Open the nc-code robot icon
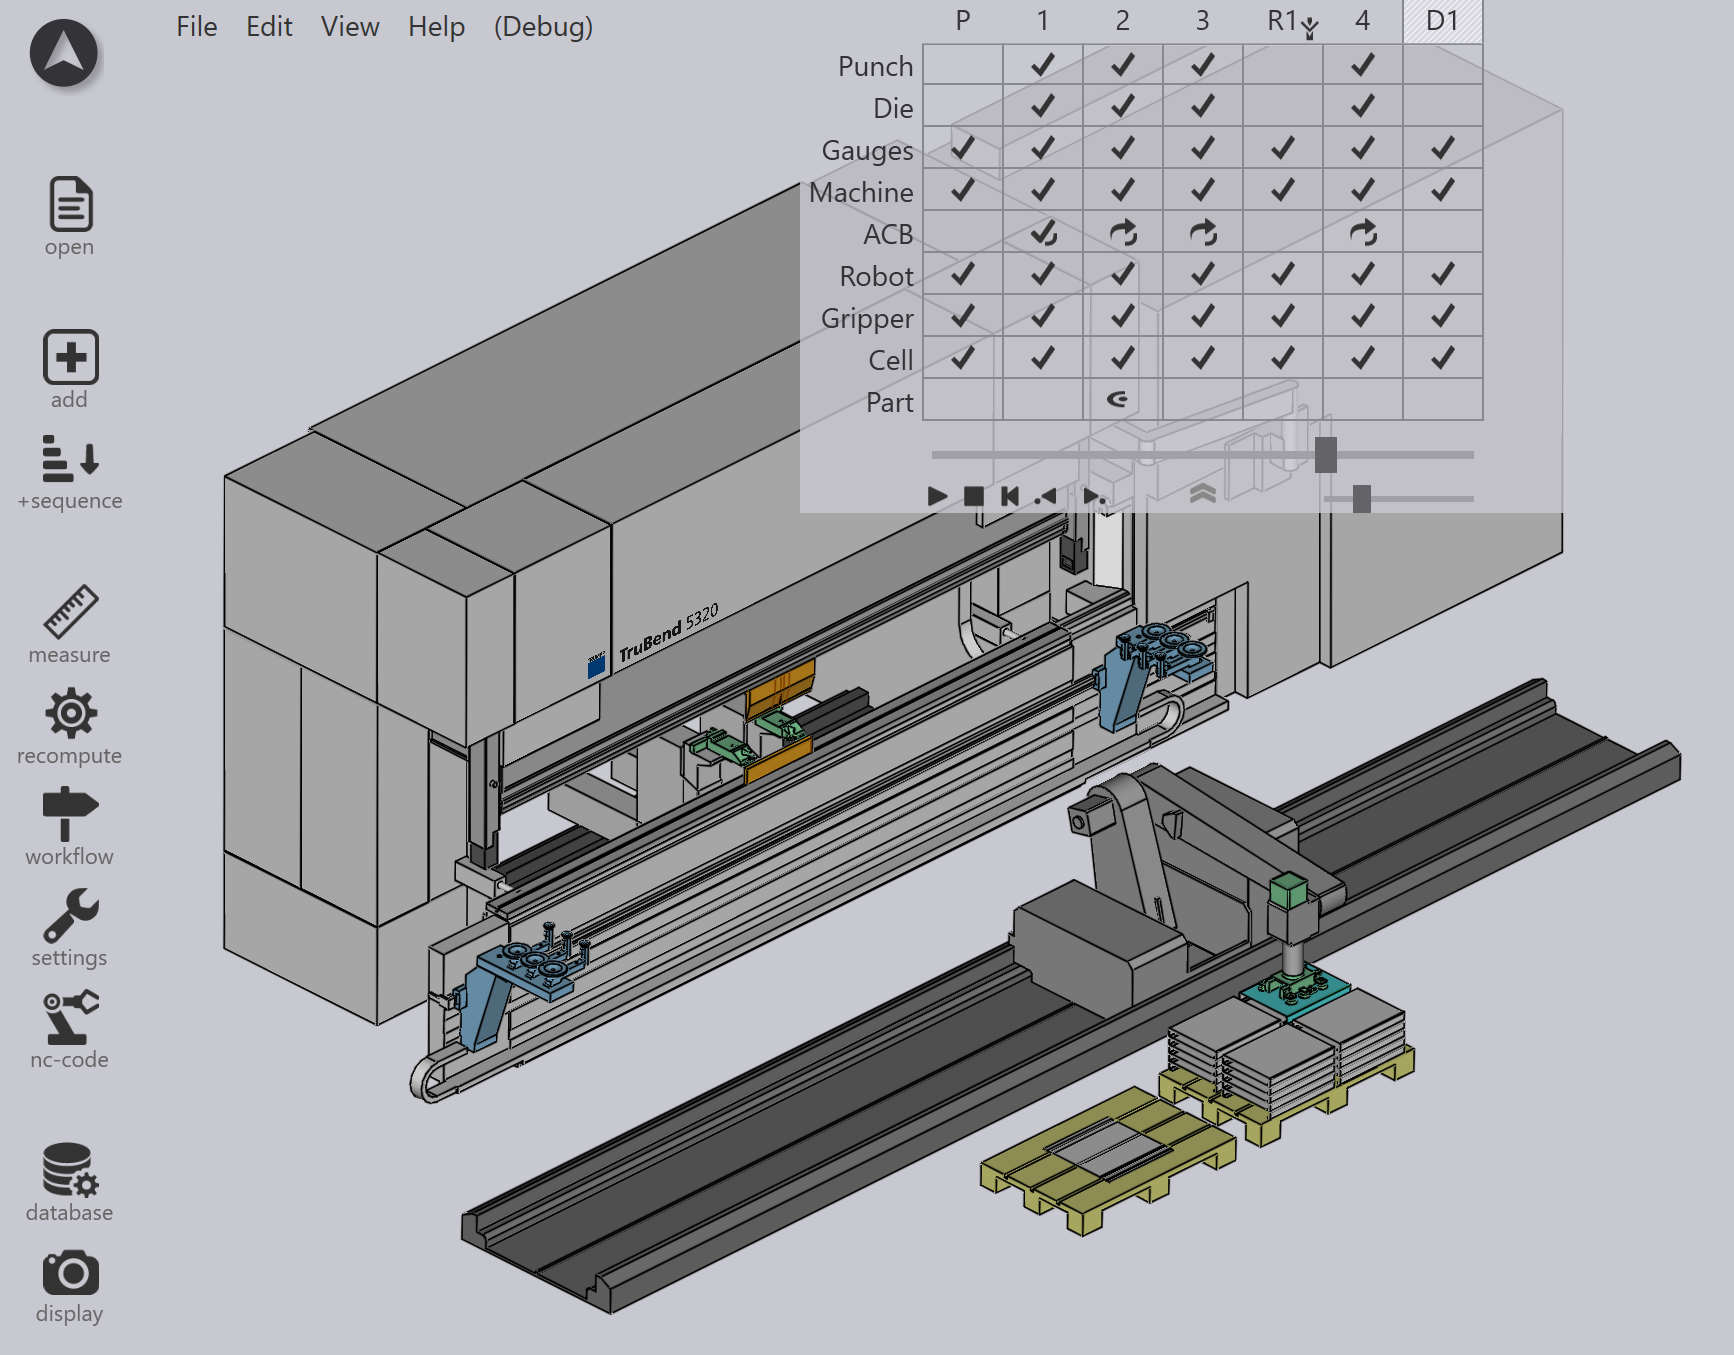 click(70, 1017)
